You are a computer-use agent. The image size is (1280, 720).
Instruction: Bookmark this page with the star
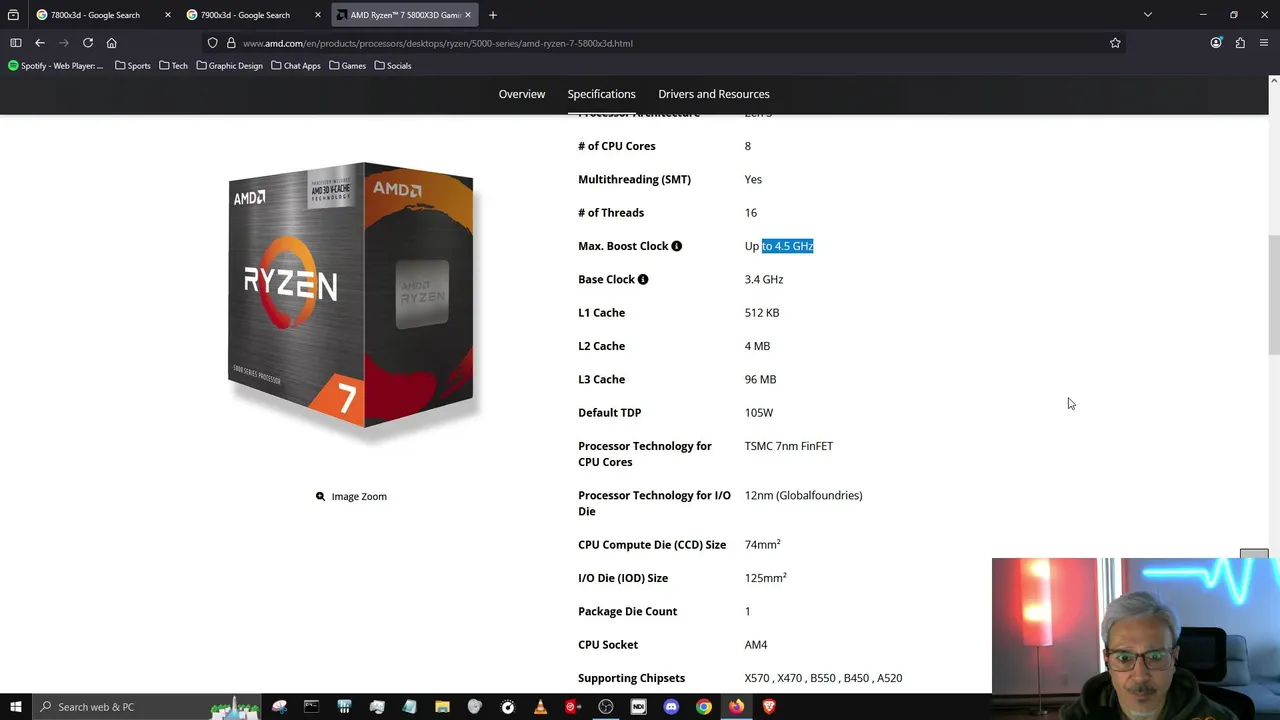(1115, 43)
